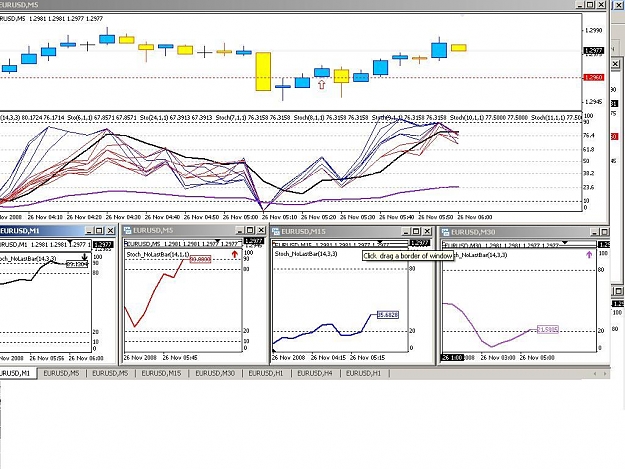The image size is (625, 469).
Task: Select the red up arrow in the M5 stochastic sub-window
Action: click(x=234, y=254)
